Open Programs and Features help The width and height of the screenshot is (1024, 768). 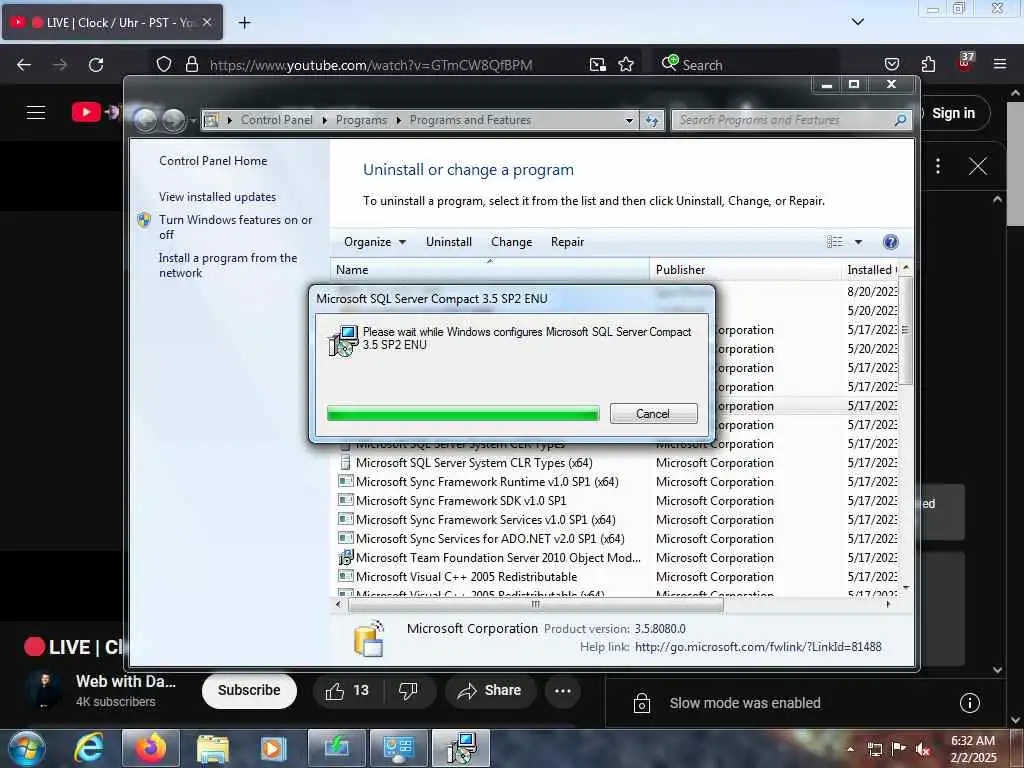click(890, 242)
